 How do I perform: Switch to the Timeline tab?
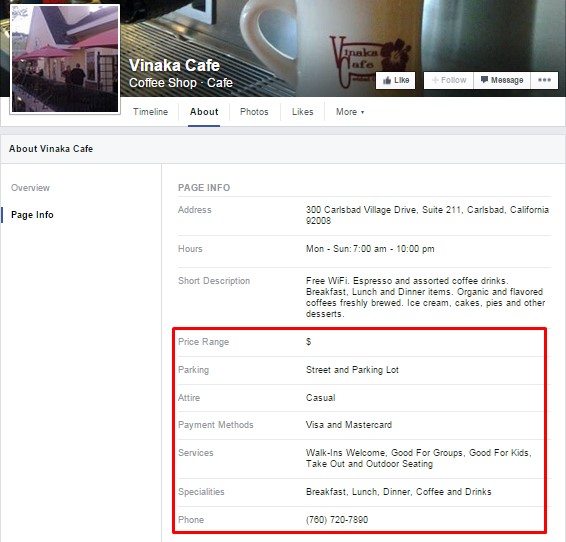[150, 112]
